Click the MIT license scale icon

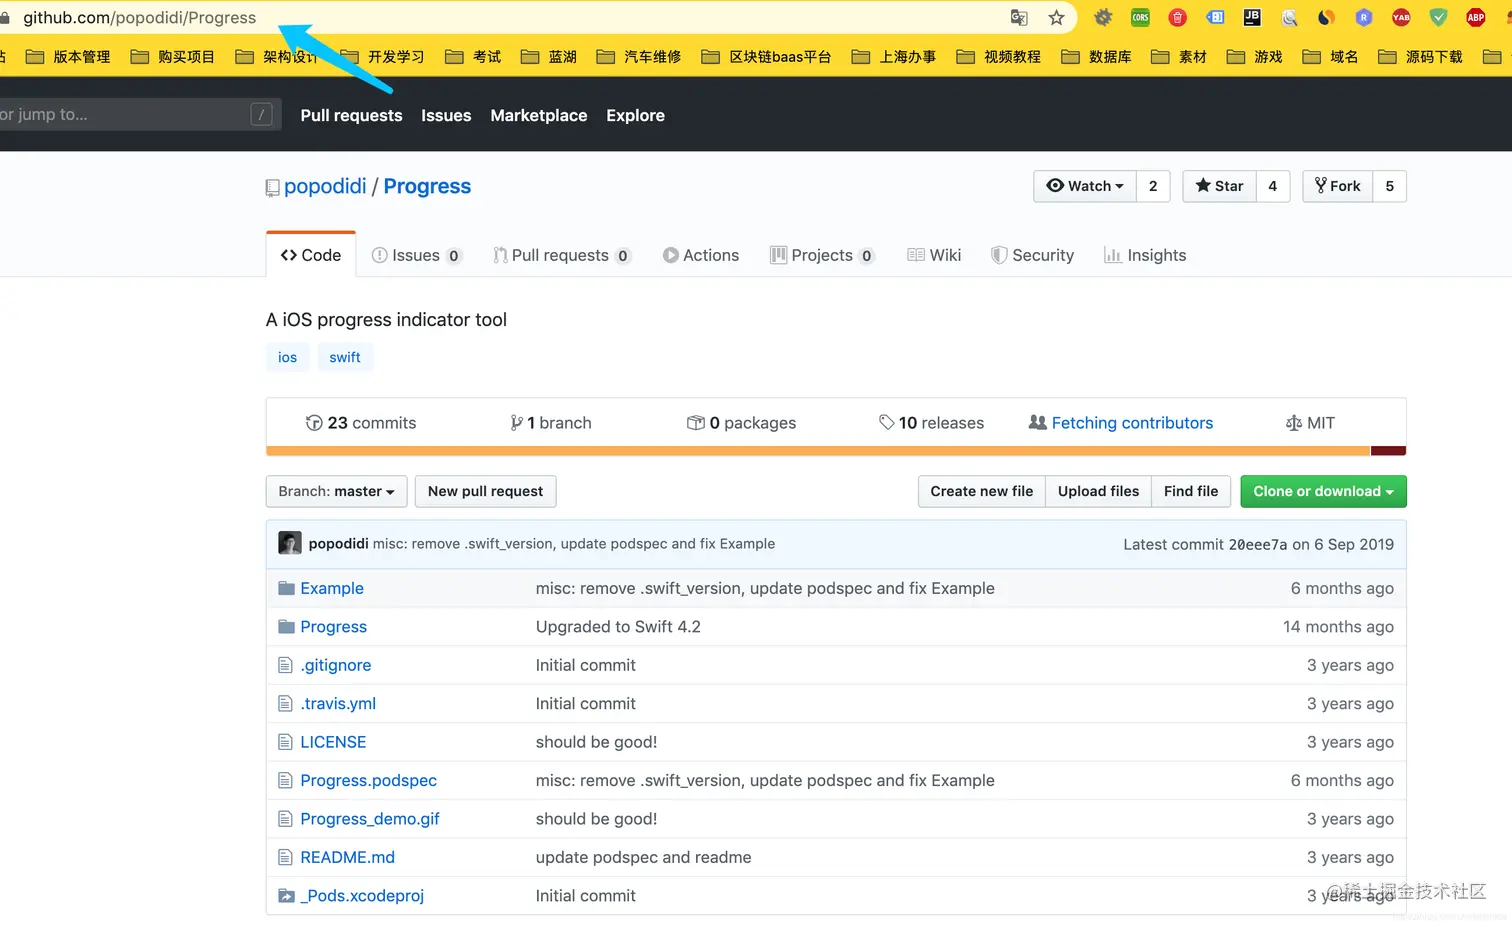coord(1294,423)
